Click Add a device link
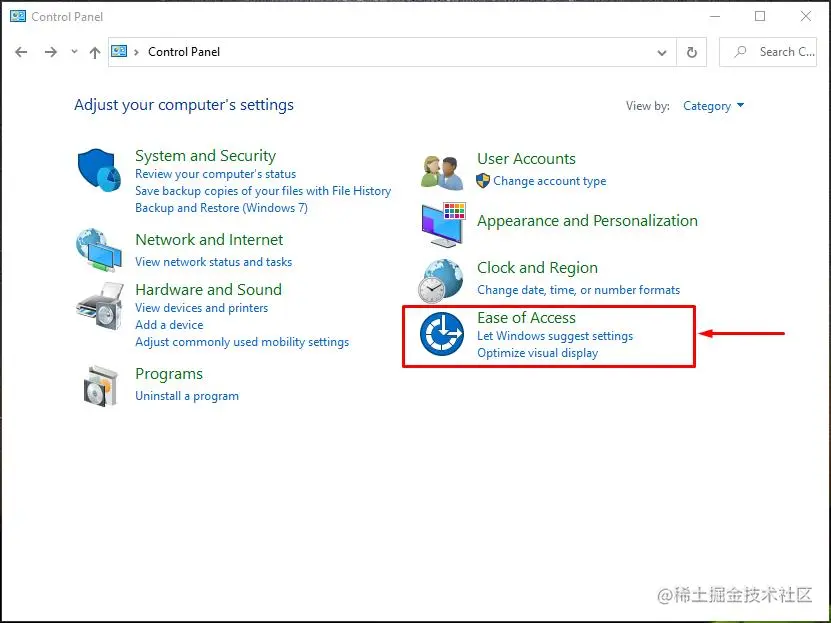Screen dimensions: 831x623 (169, 325)
